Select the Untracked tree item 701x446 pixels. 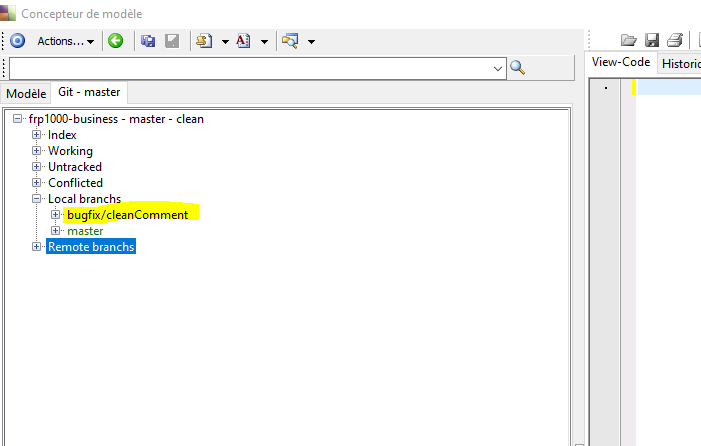coord(75,167)
